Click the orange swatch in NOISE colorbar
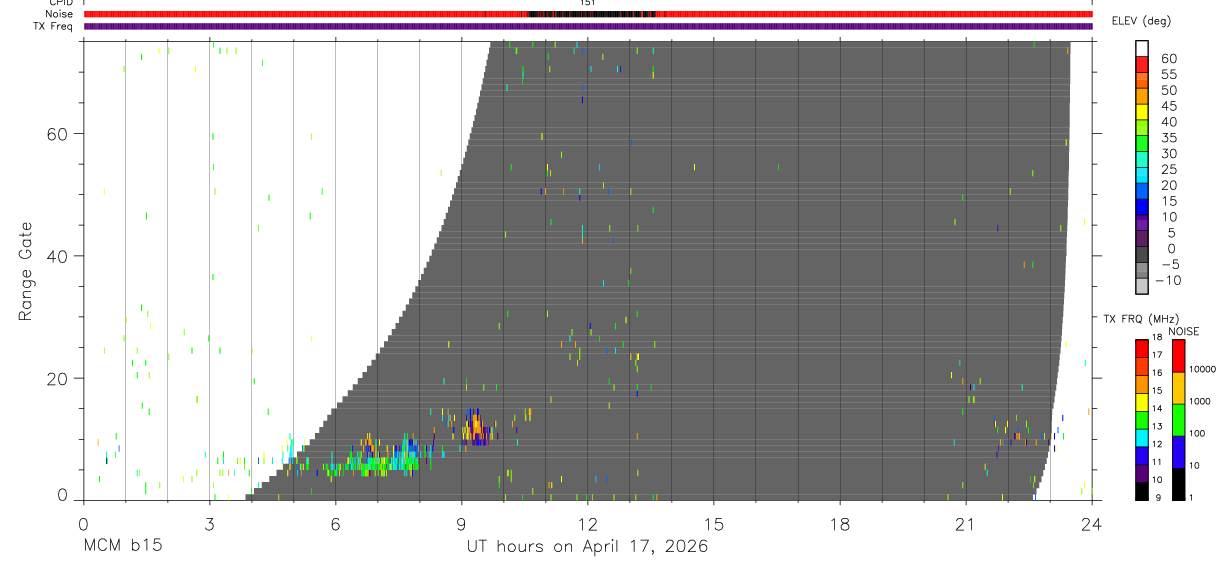 click(x=1178, y=388)
